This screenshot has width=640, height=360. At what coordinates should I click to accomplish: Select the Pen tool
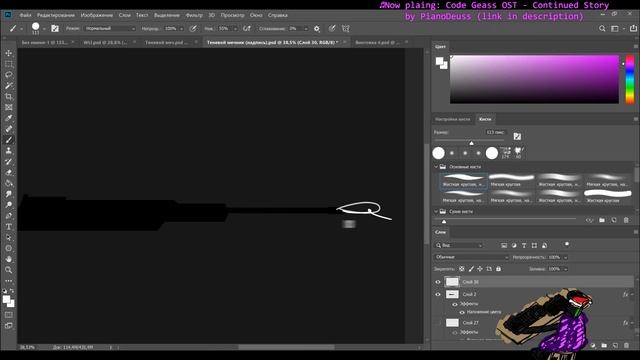[x=9, y=216]
